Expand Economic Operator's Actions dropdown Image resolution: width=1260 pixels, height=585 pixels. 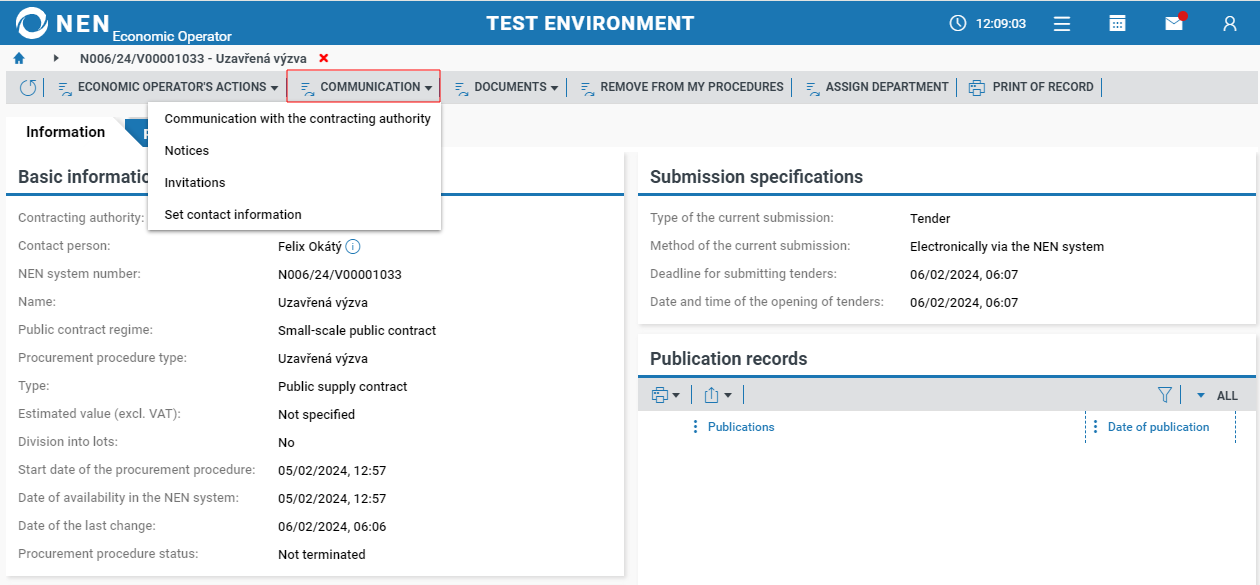pyautogui.click(x=168, y=87)
